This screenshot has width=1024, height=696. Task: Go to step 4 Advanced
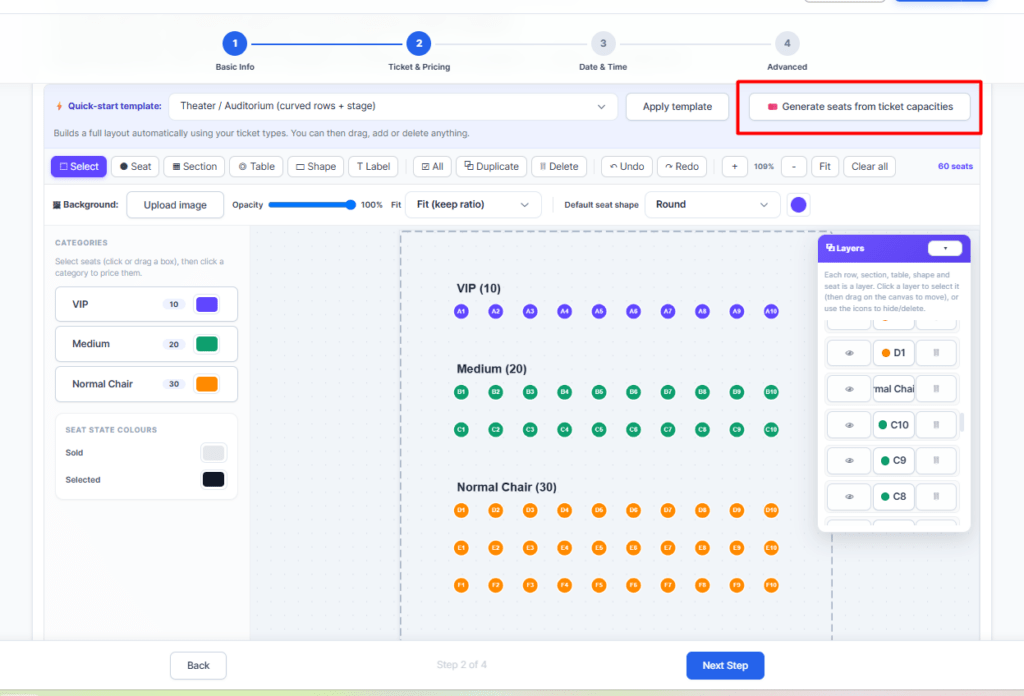click(x=787, y=44)
